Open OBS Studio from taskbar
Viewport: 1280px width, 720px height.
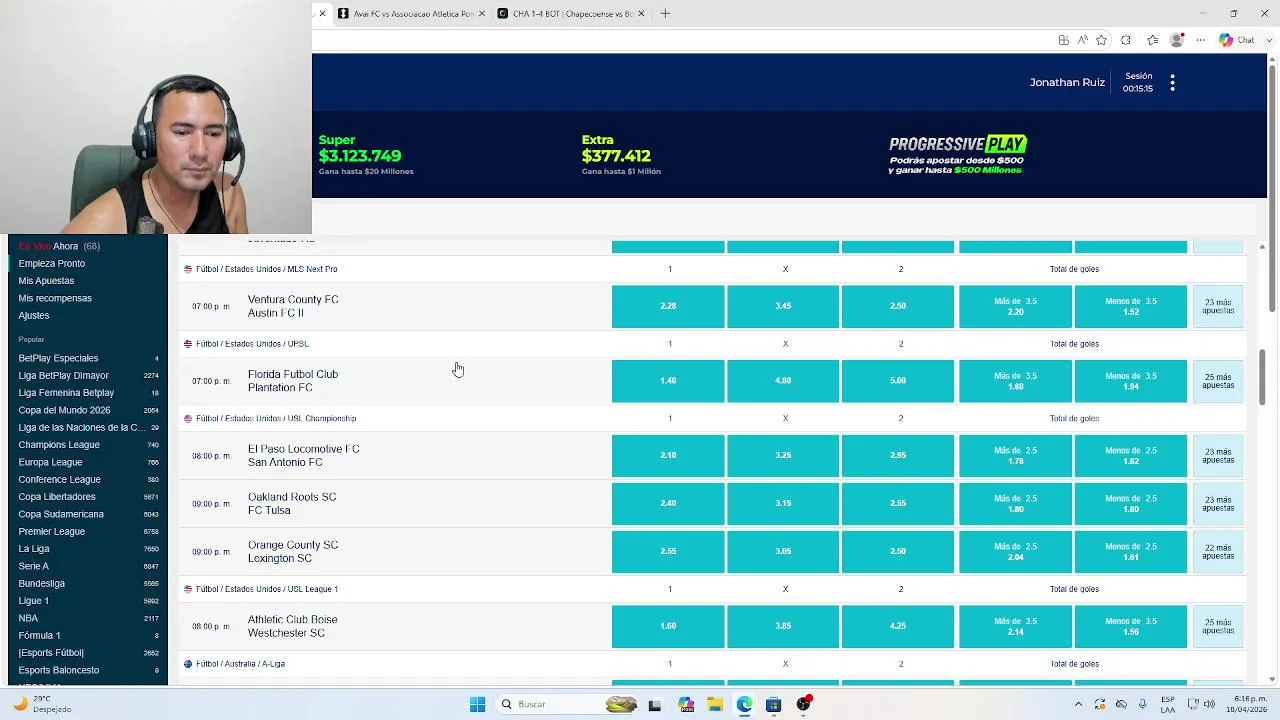pyautogui.click(x=803, y=704)
